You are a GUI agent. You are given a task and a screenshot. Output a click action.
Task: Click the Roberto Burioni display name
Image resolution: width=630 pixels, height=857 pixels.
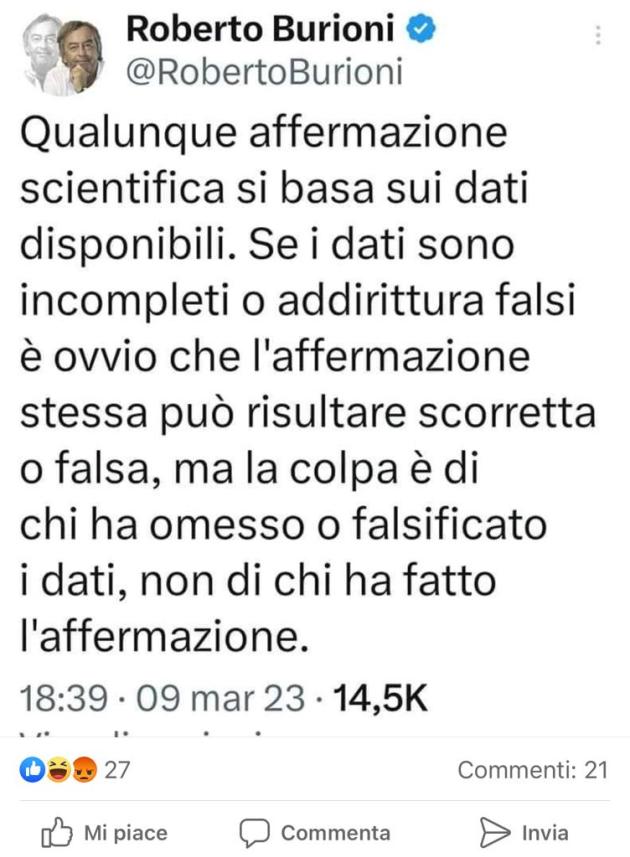coord(260,28)
